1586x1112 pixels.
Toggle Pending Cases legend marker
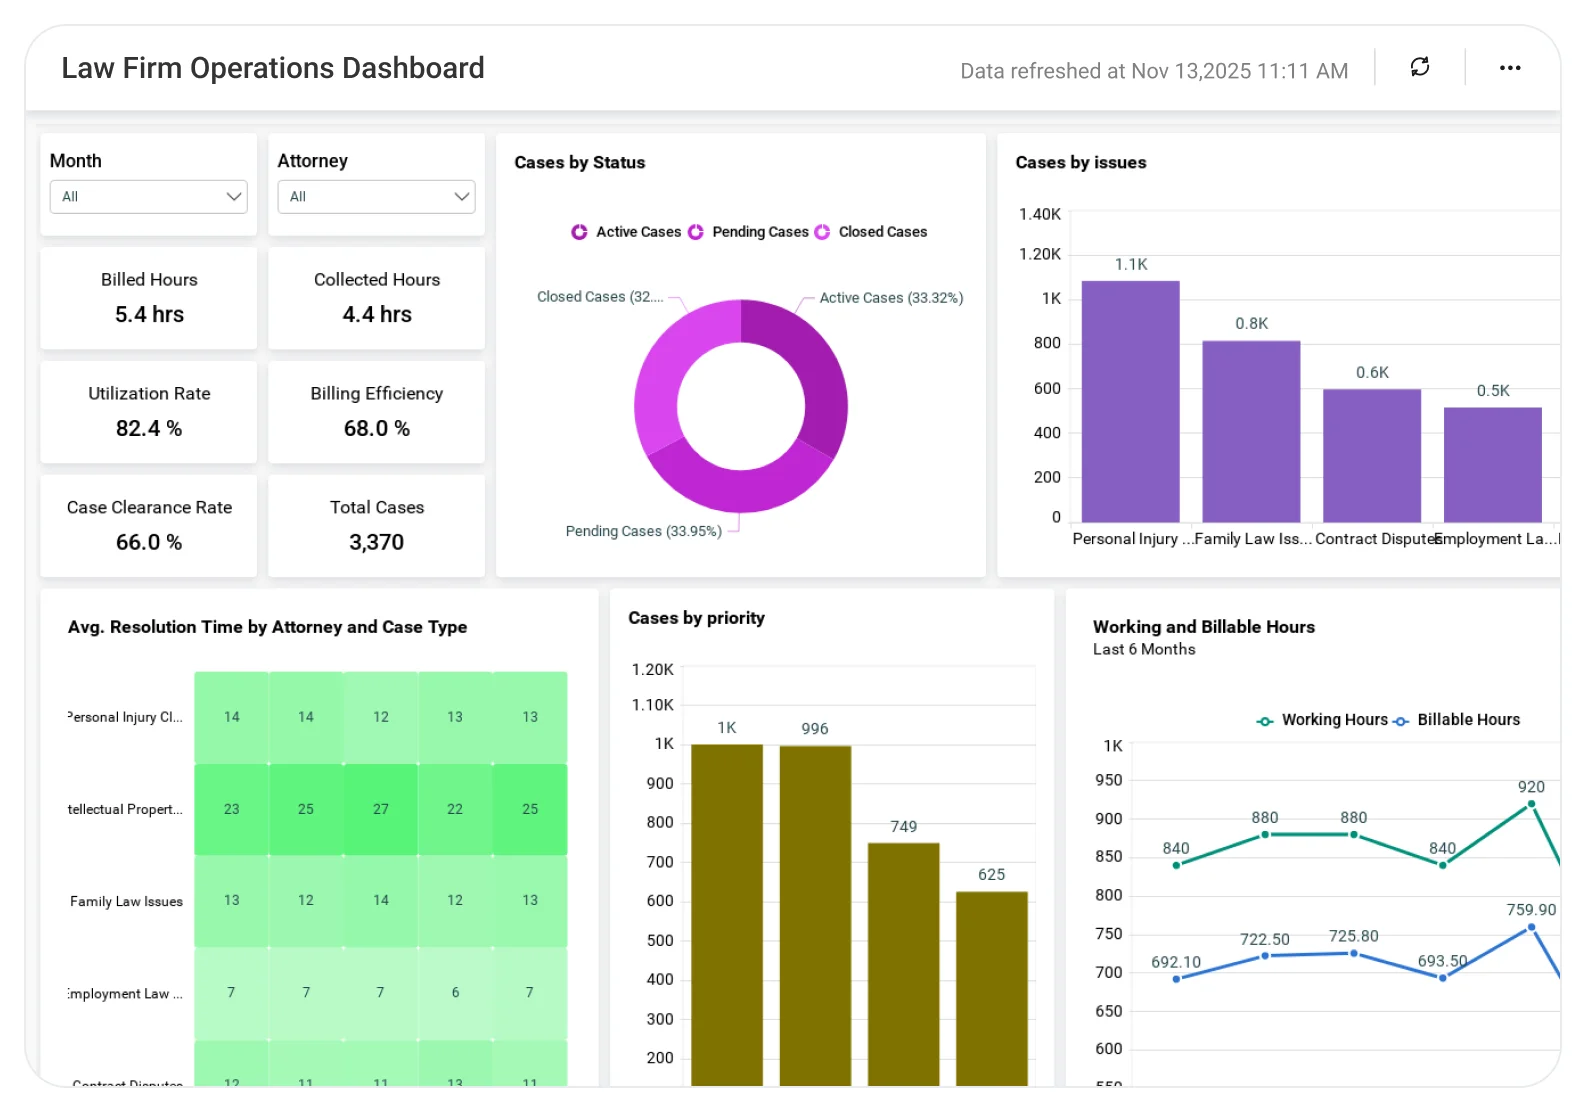pos(696,232)
